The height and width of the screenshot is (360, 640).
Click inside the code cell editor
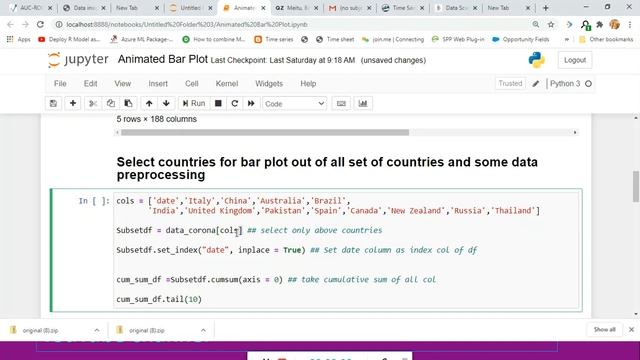point(346,250)
